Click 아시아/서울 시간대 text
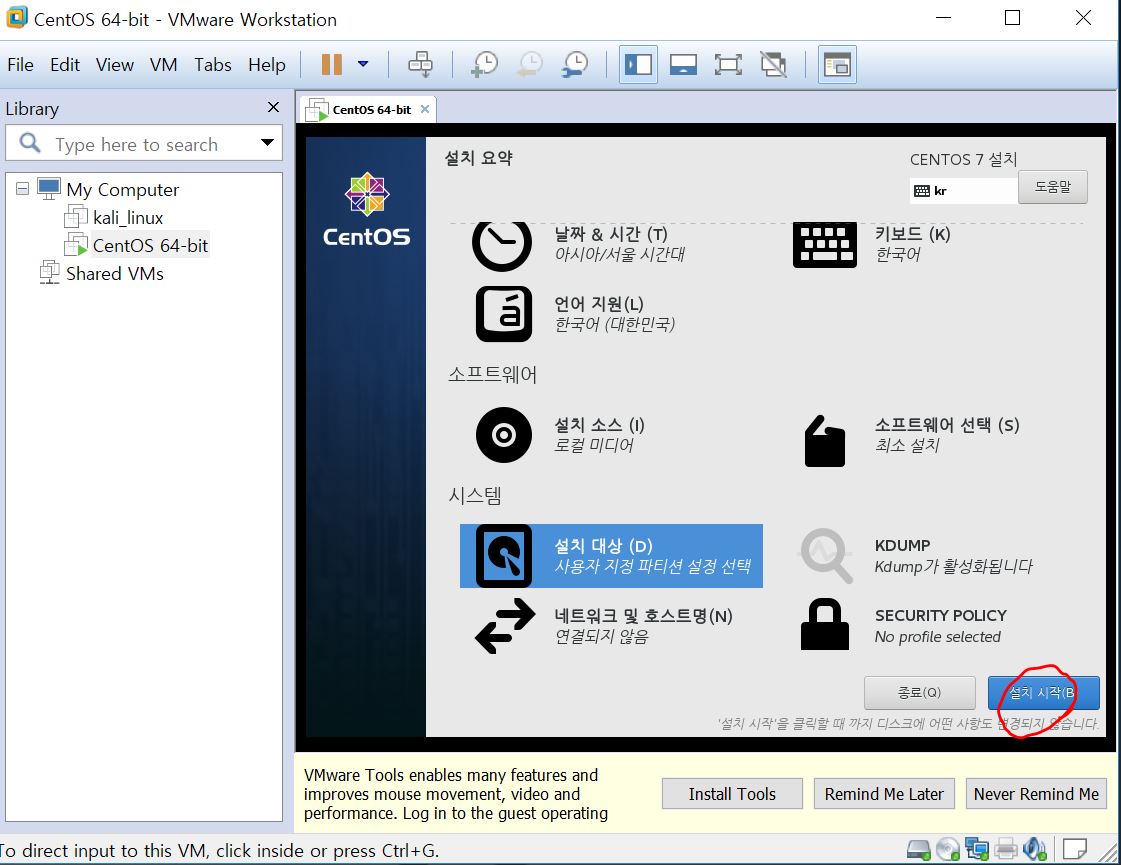Image resolution: width=1121 pixels, height=865 pixels. (620, 254)
